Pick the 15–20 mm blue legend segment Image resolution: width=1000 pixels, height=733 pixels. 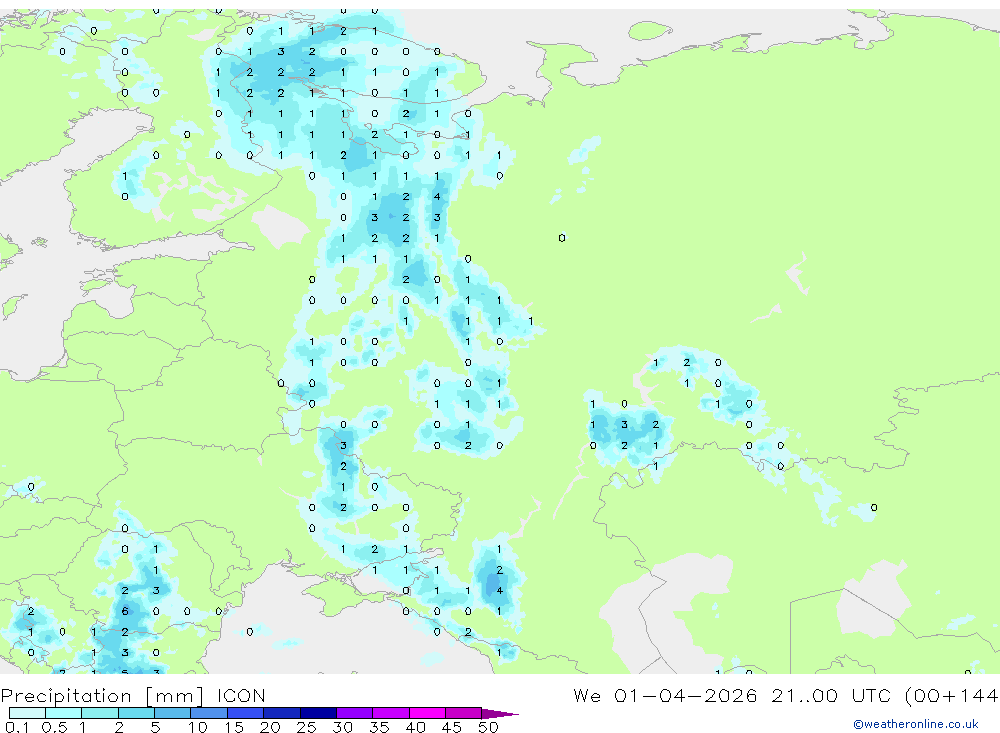point(246,713)
